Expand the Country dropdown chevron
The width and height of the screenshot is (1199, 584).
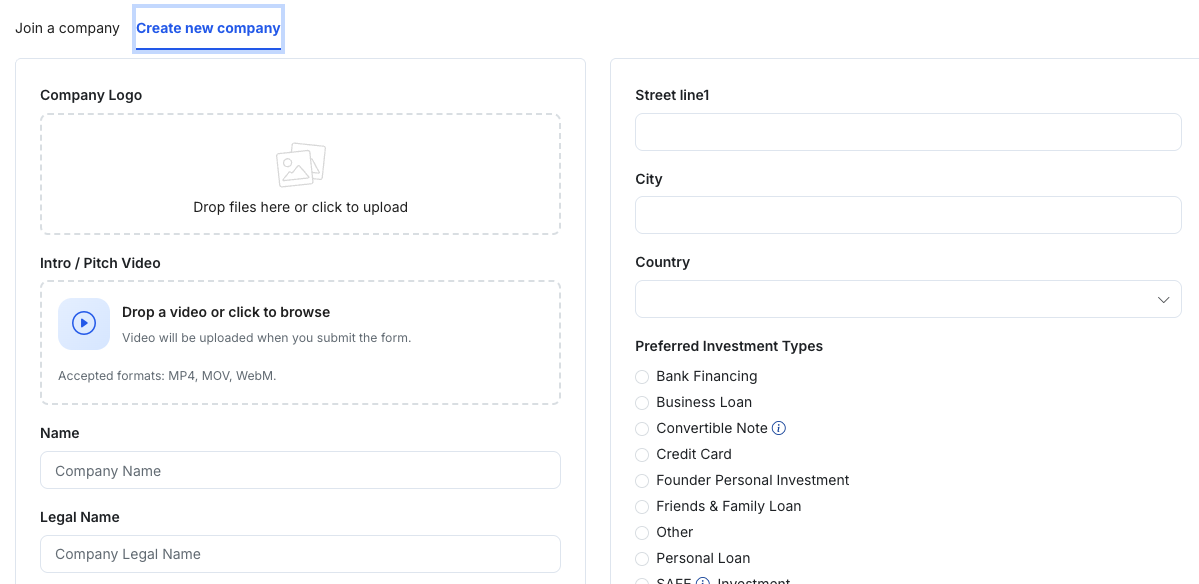pos(1163,300)
